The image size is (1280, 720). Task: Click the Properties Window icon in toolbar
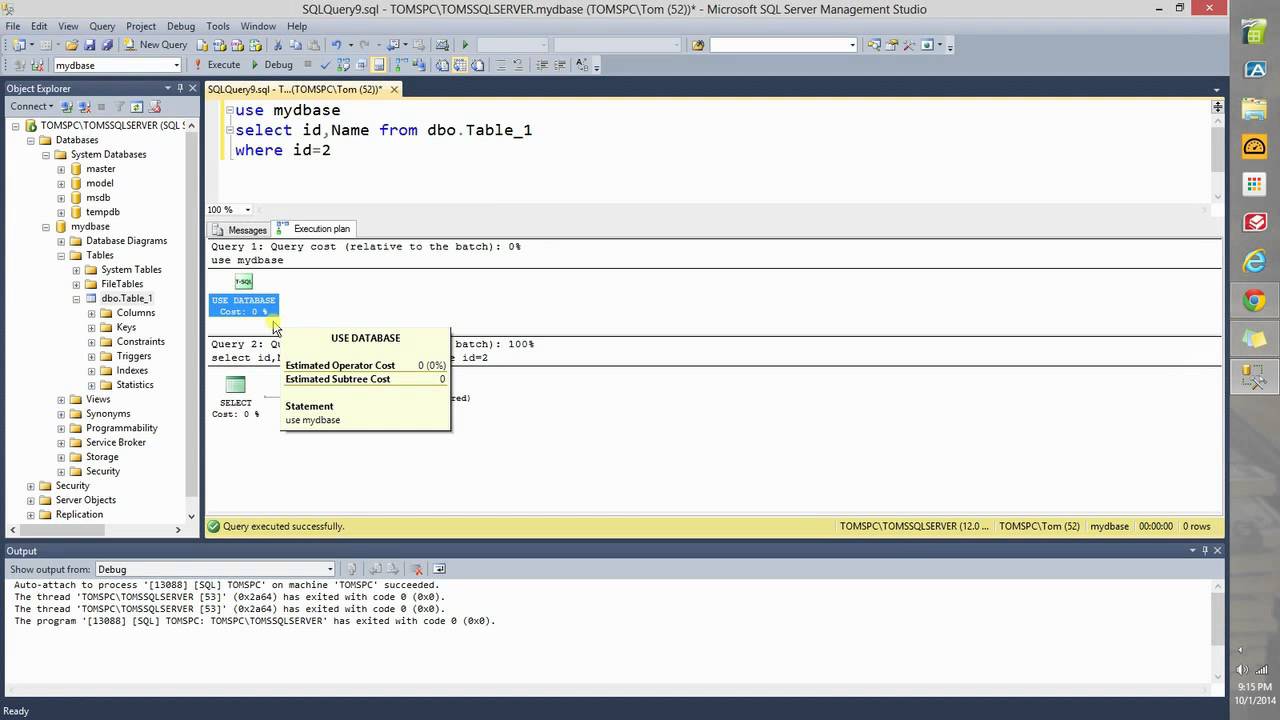[891, 44]
